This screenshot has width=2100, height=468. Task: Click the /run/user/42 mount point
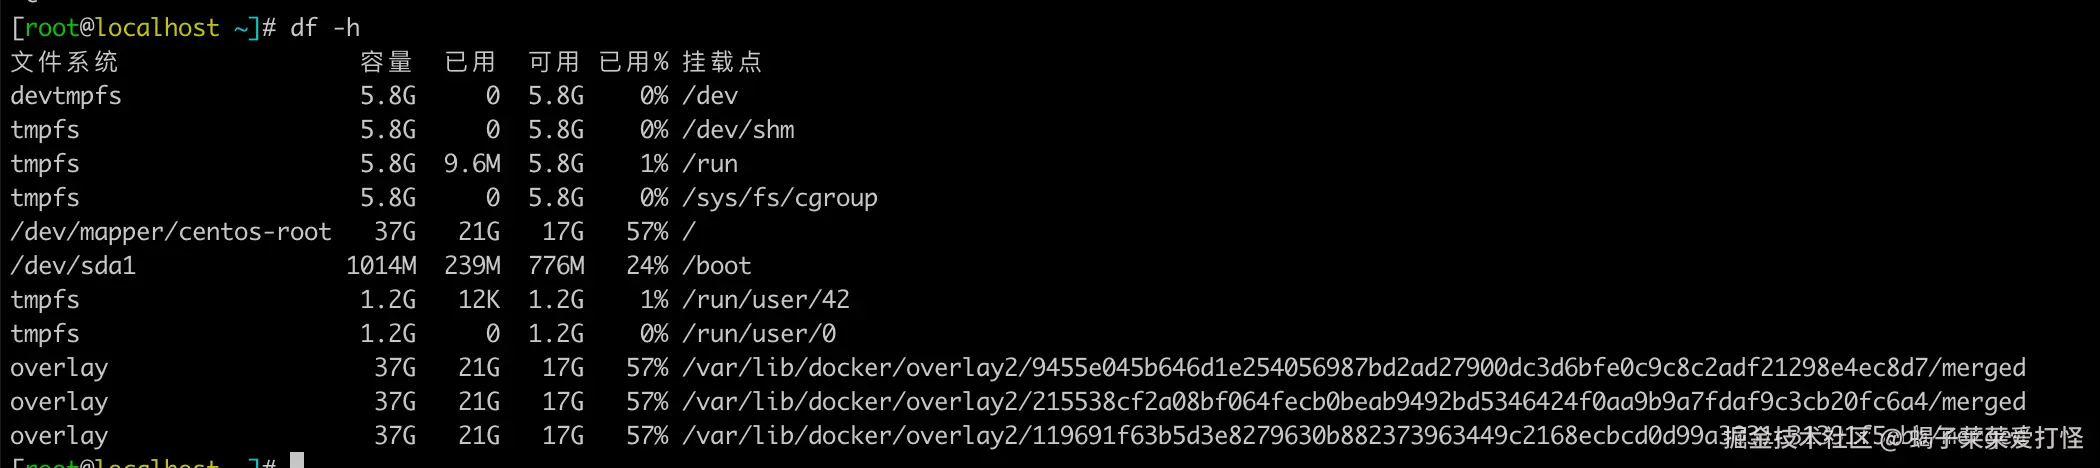click(765, 300)
